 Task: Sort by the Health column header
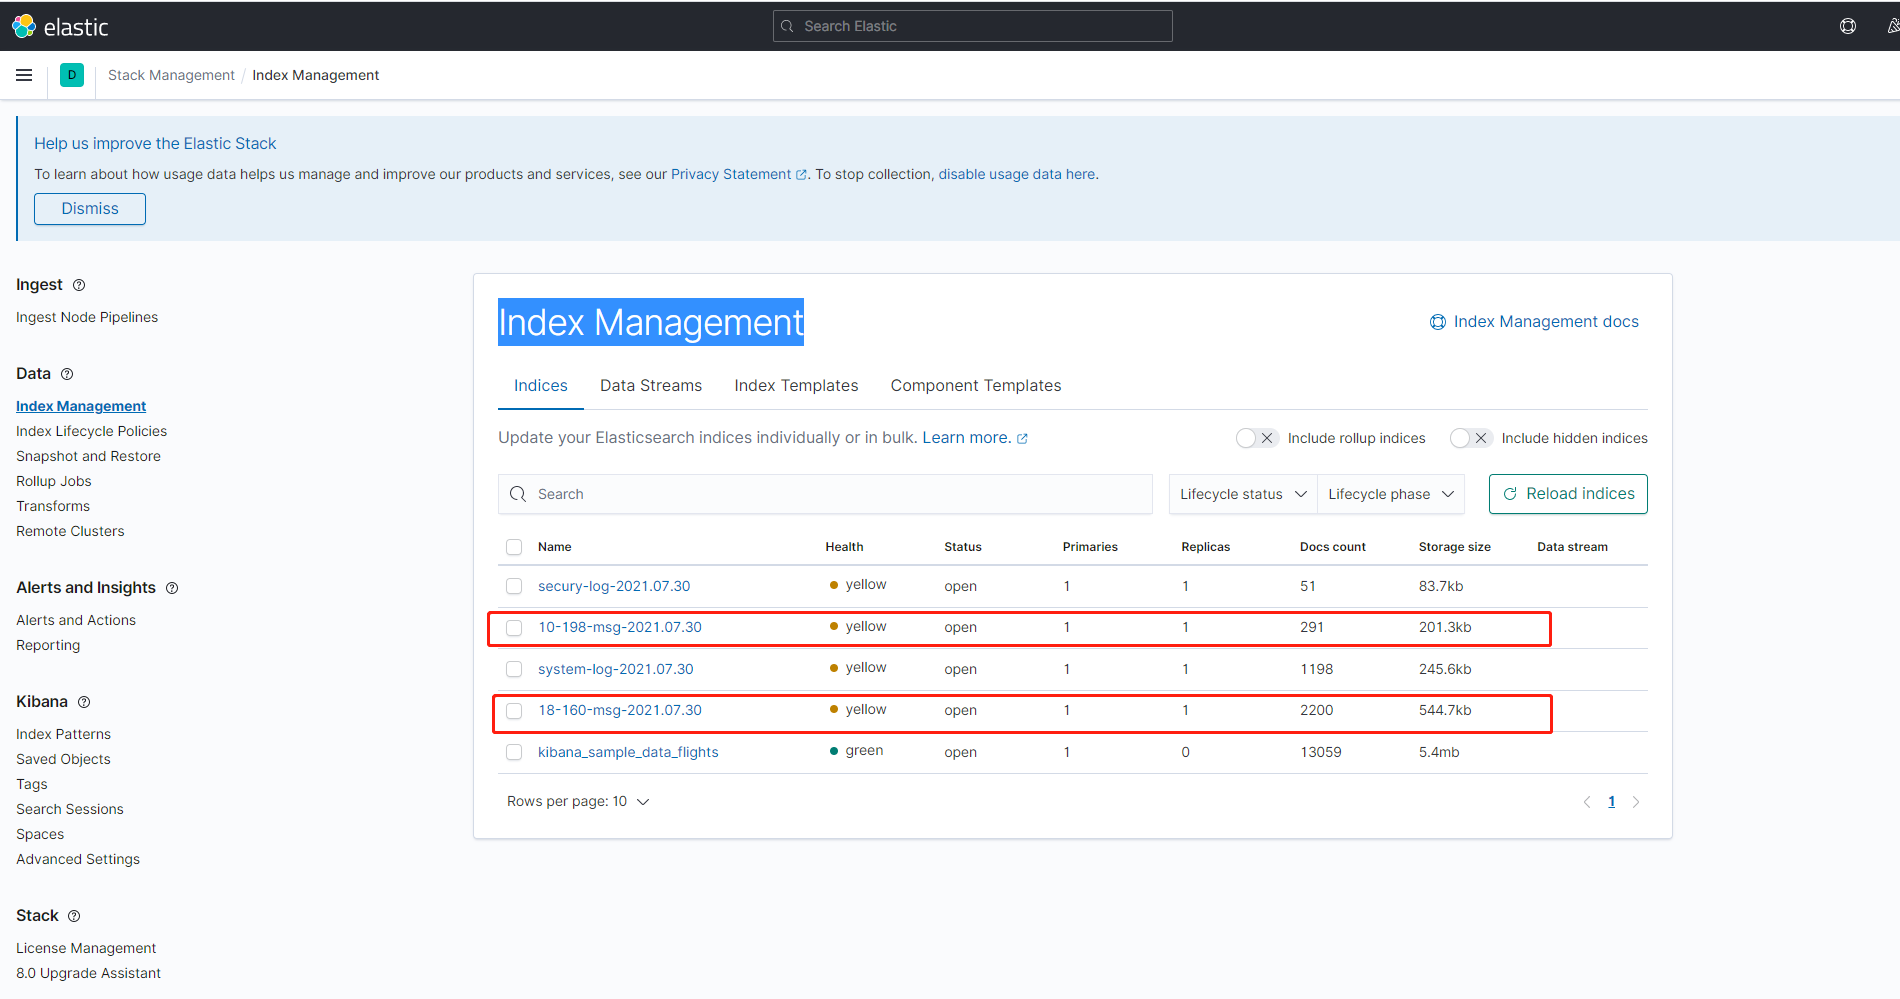pyautogui.click(x=844, y=547)
